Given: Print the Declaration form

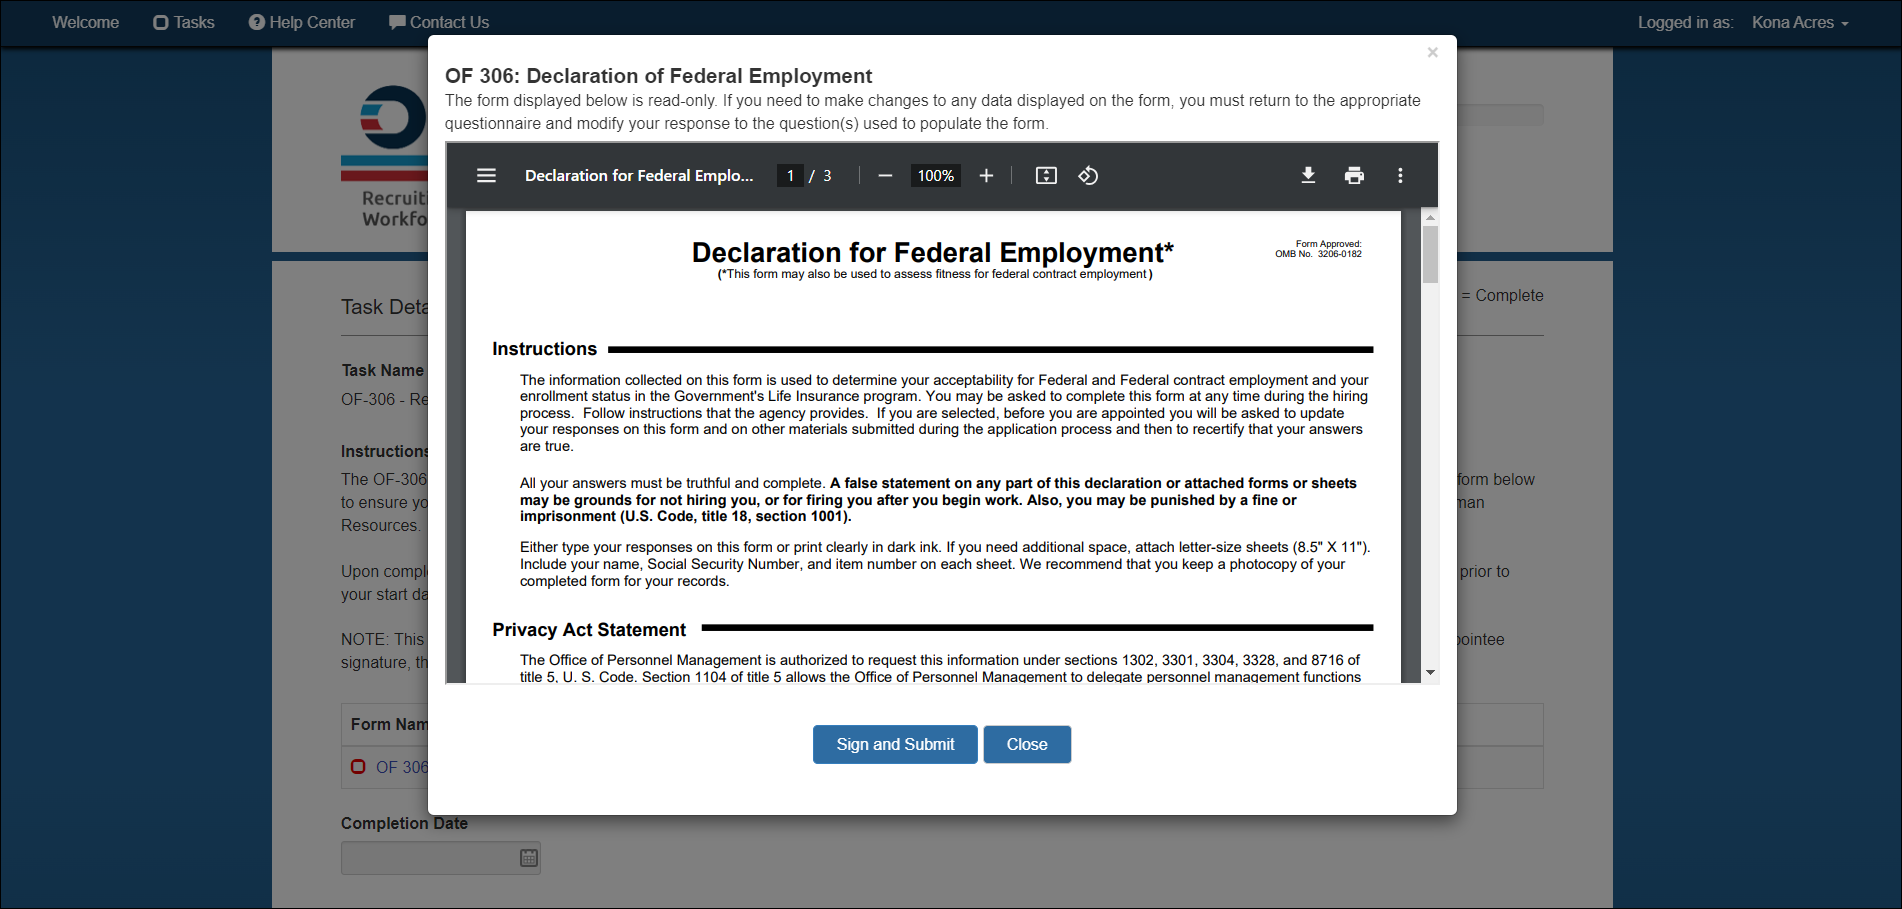Looking at the screenshot, I should tap(1354, 176).
